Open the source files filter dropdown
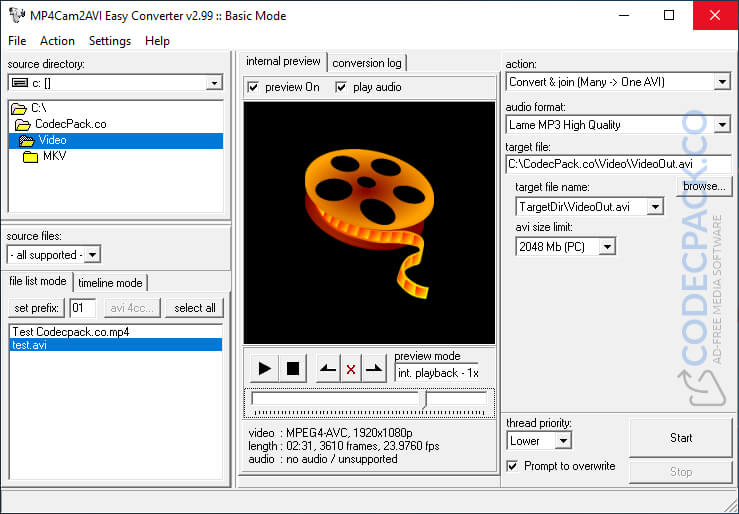 [x=92, y=255]
